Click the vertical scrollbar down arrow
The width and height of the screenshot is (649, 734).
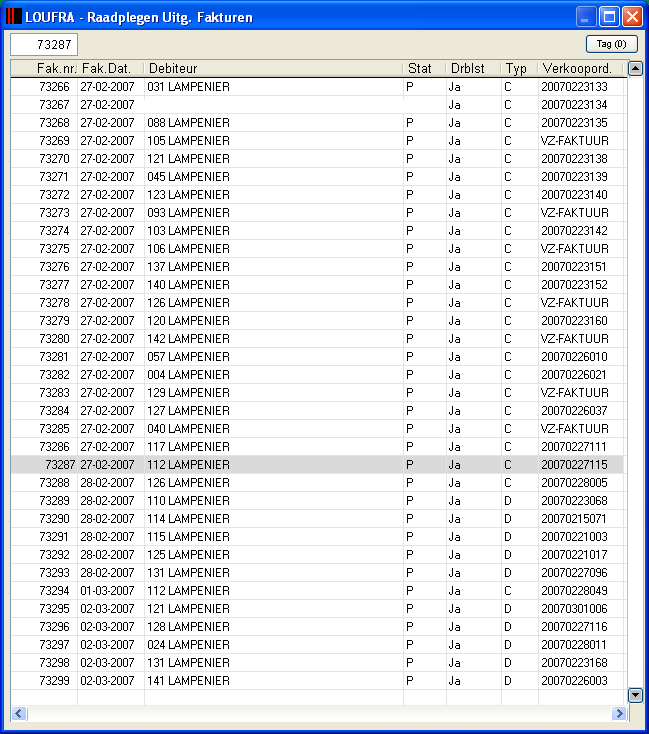point(635,695)
